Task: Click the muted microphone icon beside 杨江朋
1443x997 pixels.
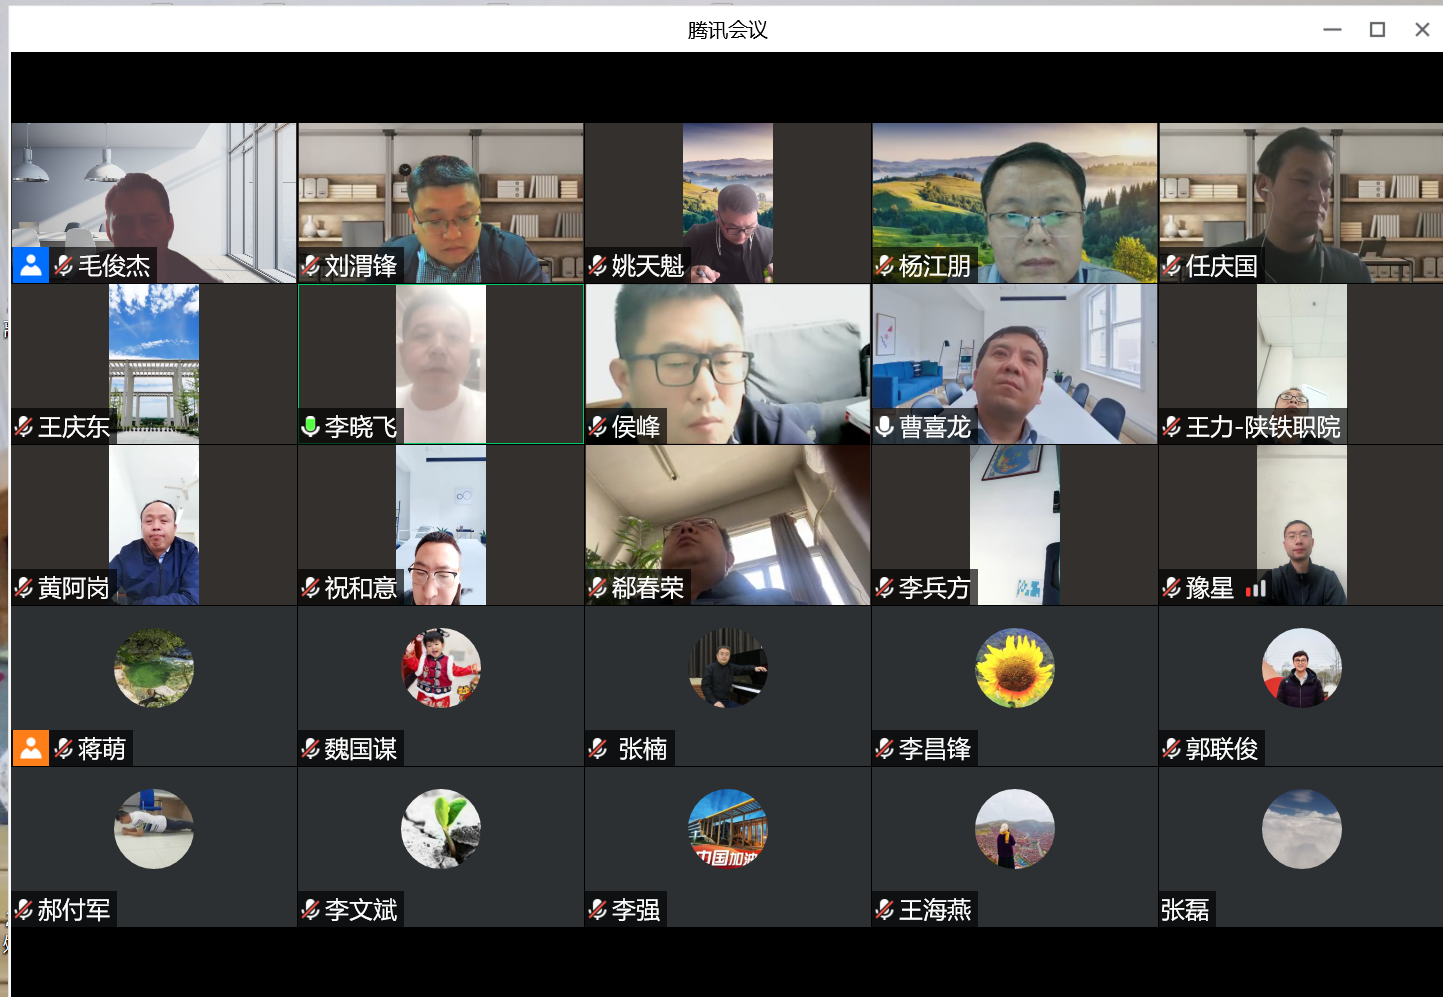Action: point(885,266)
